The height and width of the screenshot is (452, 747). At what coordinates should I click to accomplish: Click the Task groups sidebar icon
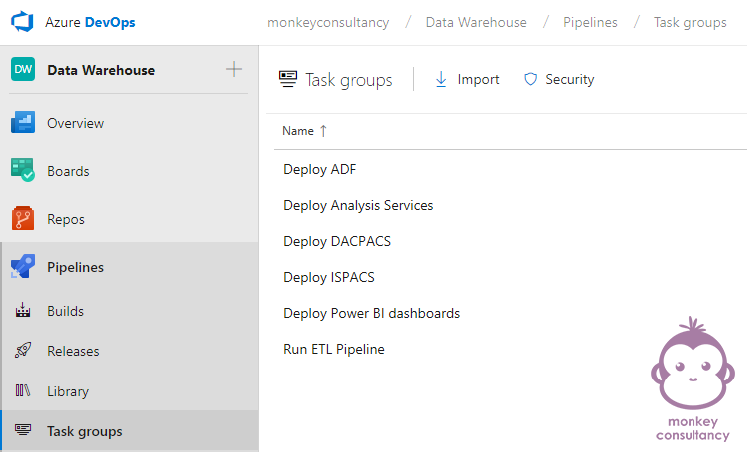click(23, 430)
